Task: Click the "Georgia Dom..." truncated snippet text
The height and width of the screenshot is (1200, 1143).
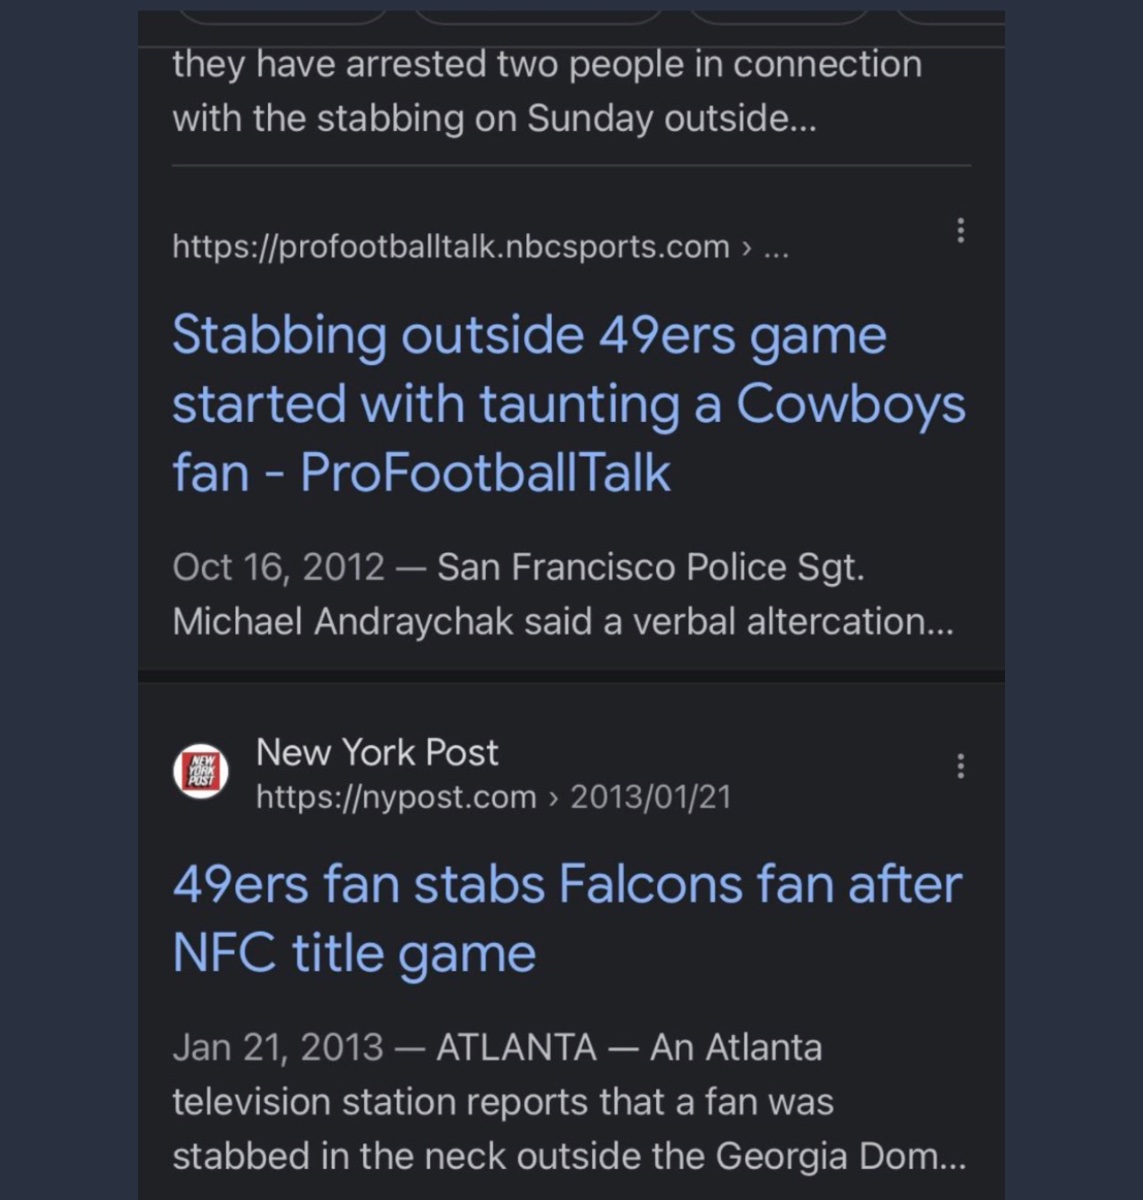Action: [x=840, y=1156]
